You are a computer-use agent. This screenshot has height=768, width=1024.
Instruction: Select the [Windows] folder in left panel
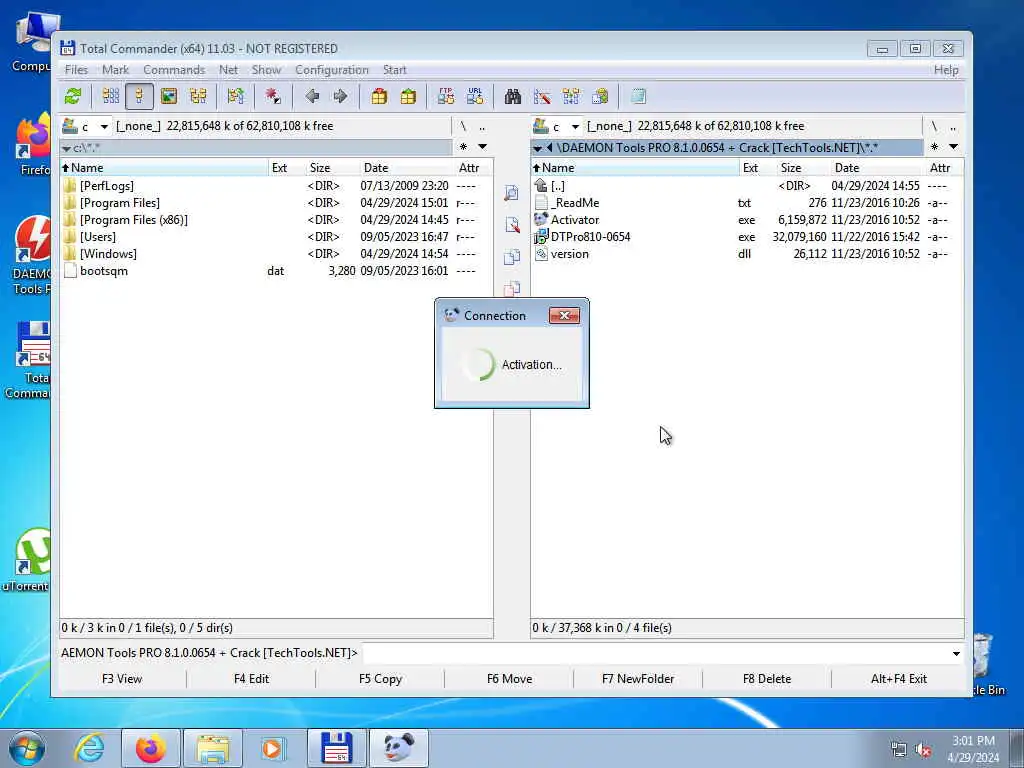[x=276, y=254]
